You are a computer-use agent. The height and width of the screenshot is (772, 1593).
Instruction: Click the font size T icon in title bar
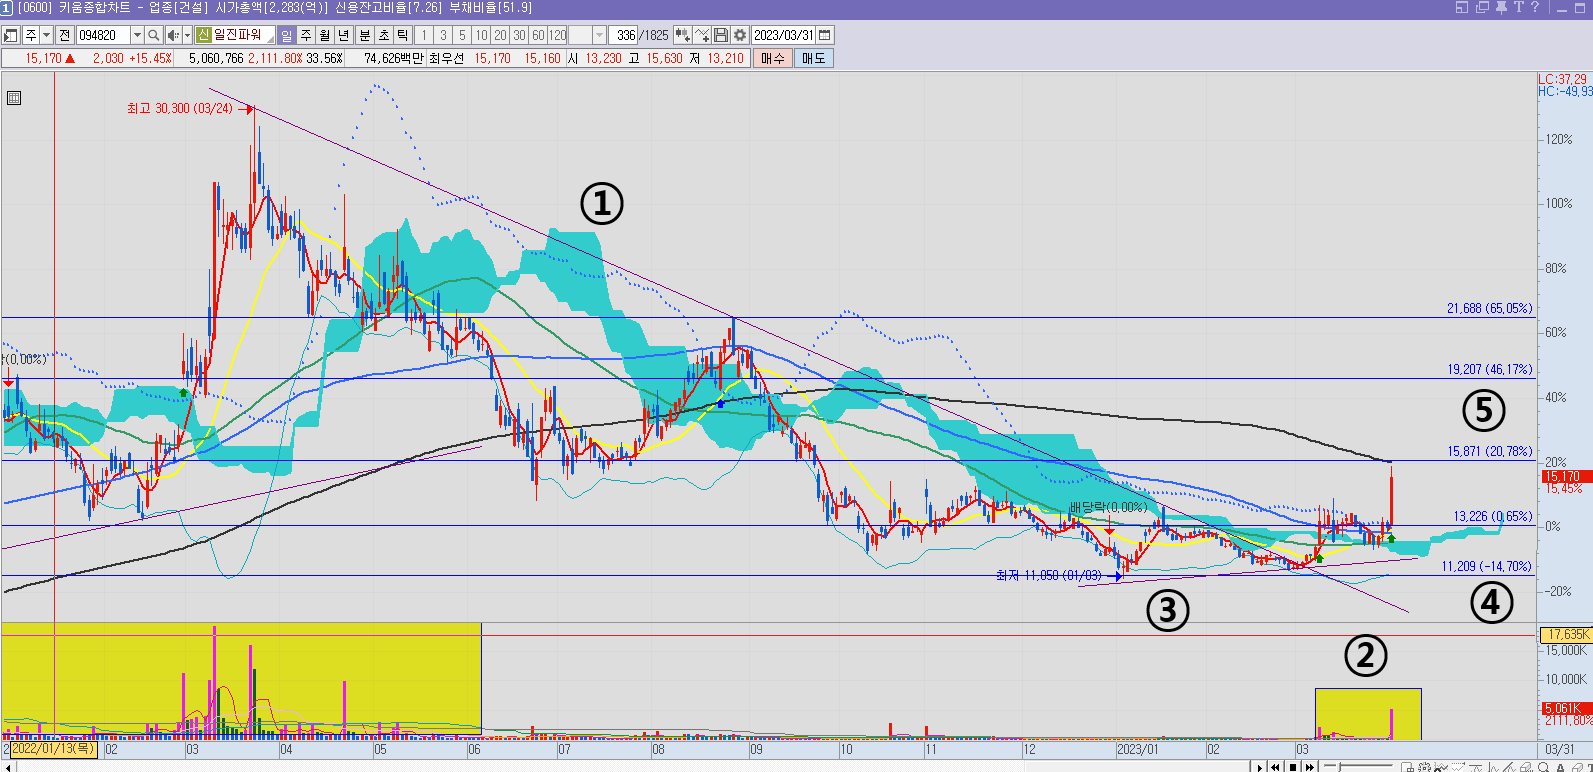(x=1518, y=7)
